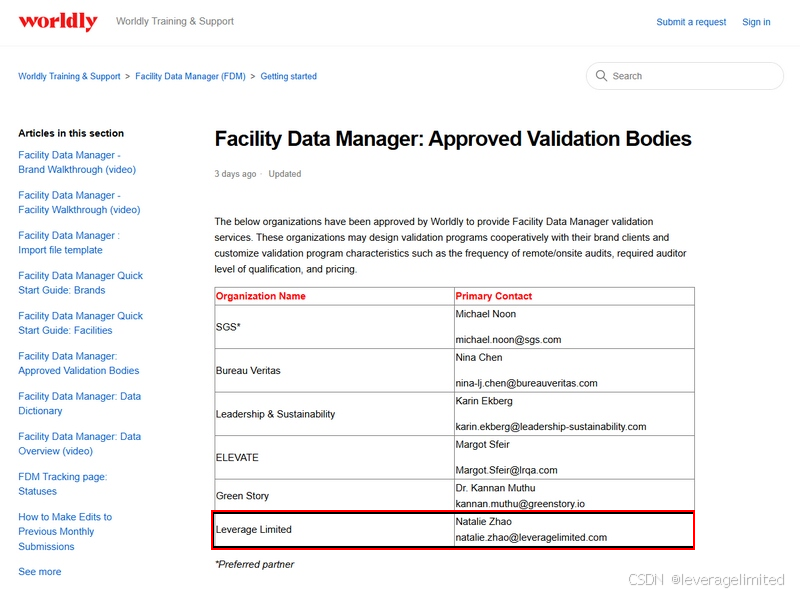This screenshot has height=595, width=800.
Task: Open FDM Tracking page: Statuses article
Action: click(x=63, y=484)
